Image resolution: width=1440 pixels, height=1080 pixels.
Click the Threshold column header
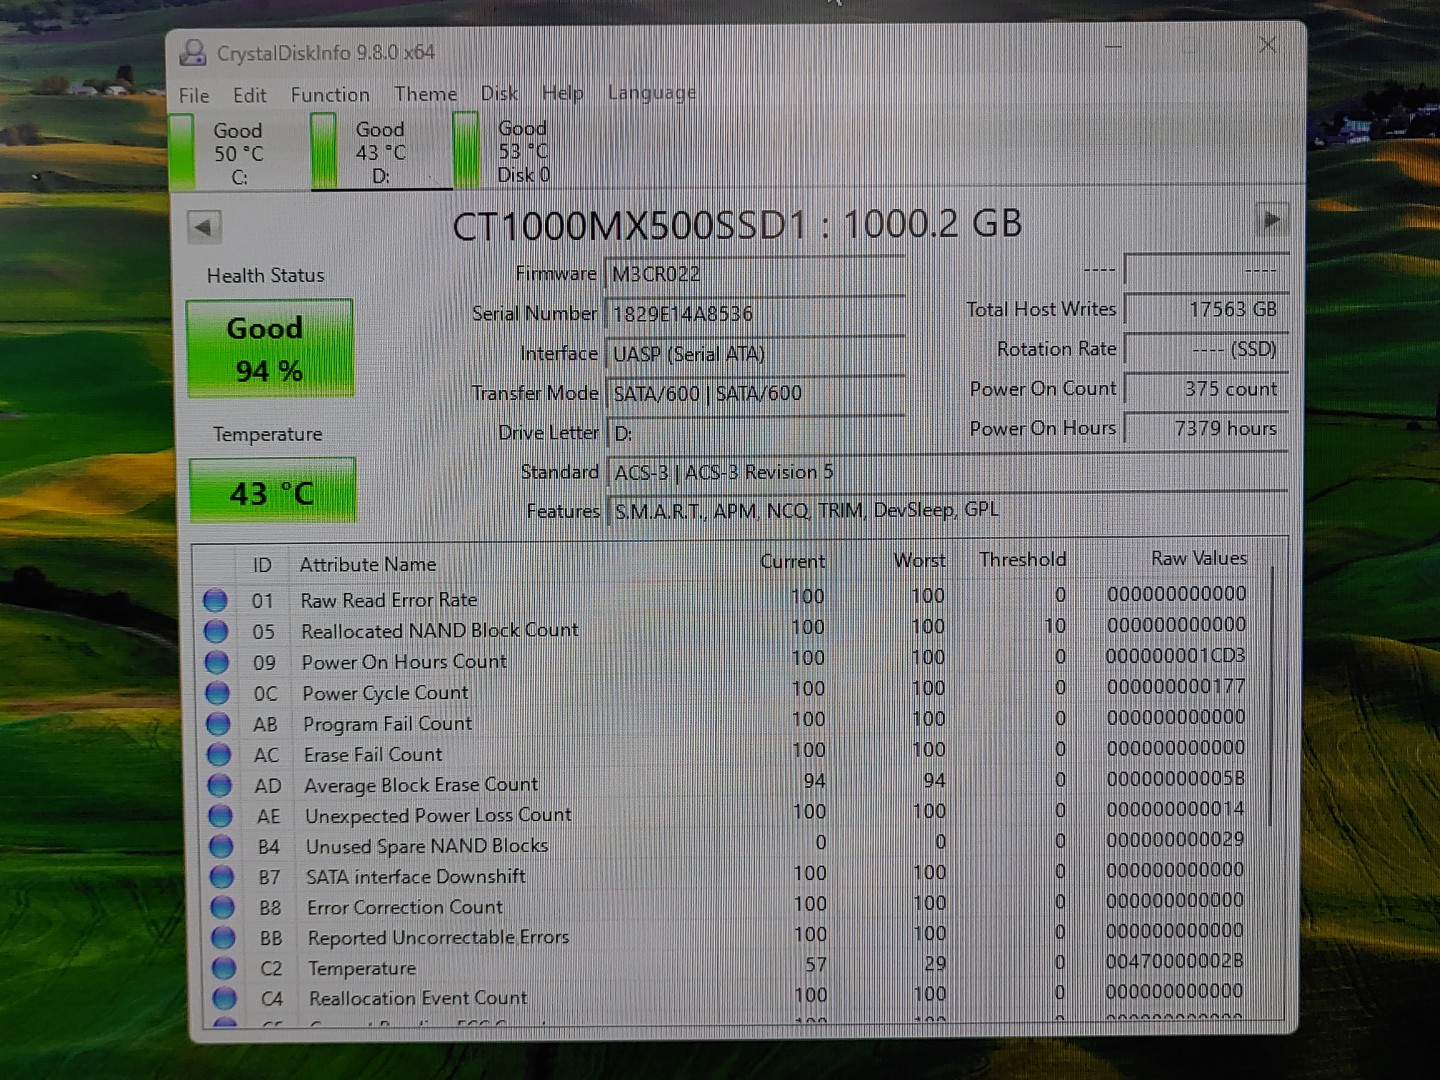(1023, 559)
